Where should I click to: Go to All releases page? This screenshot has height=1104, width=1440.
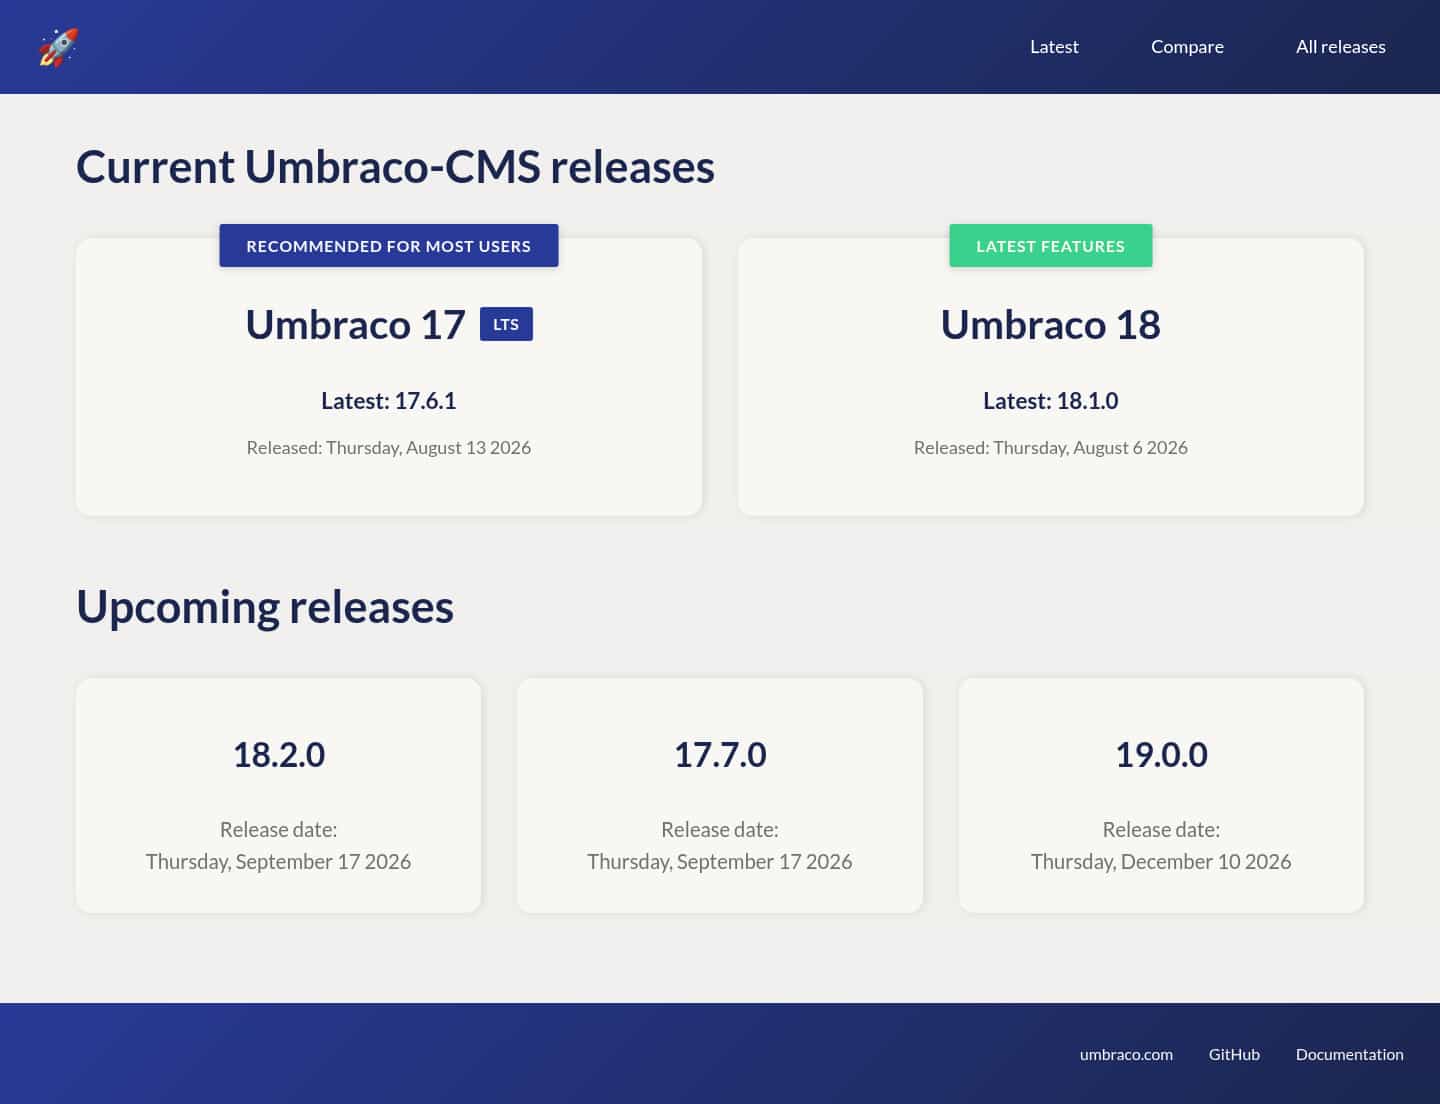point(1340,47)
